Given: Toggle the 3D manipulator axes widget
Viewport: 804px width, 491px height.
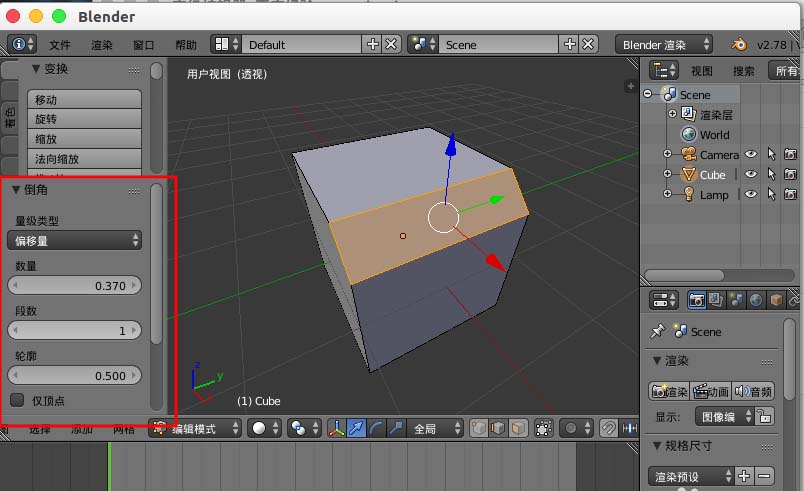Looking at the screenshot, I should point(336,428).
